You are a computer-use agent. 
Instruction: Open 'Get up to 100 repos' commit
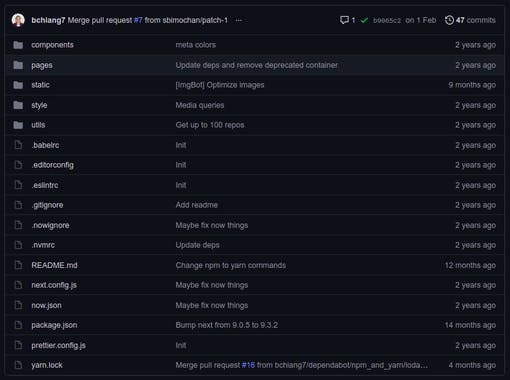[210, 125]
